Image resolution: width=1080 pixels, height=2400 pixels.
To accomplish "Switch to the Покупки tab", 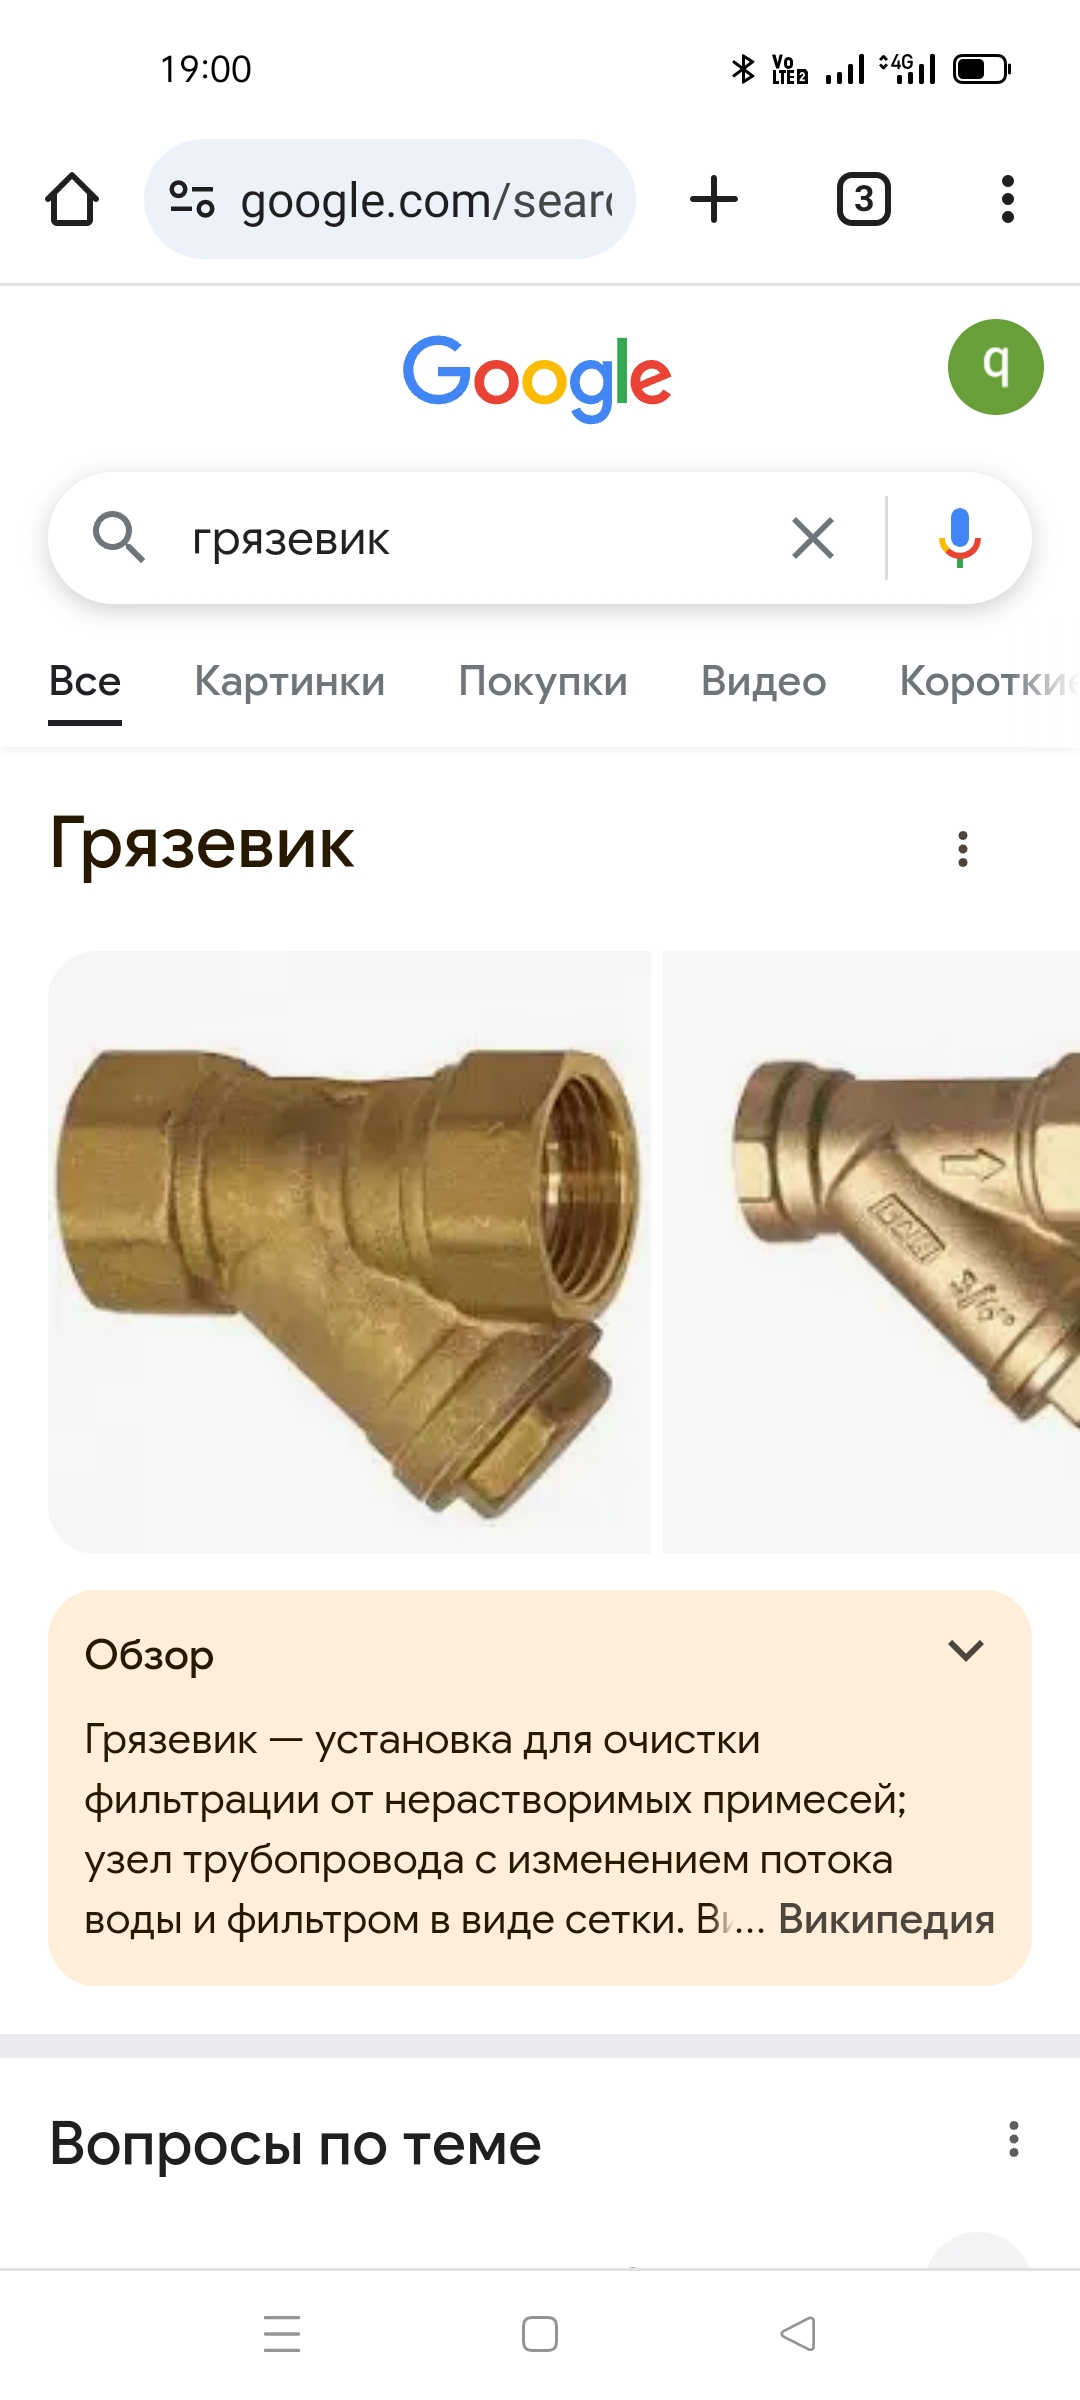I will [543, 681].
